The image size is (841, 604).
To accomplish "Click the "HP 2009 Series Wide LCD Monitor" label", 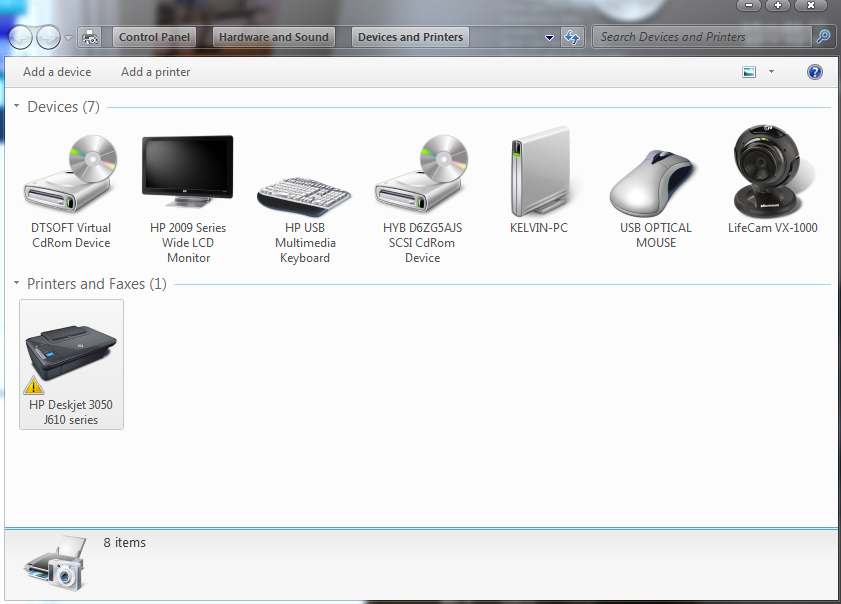I will [x=188, y=242].
